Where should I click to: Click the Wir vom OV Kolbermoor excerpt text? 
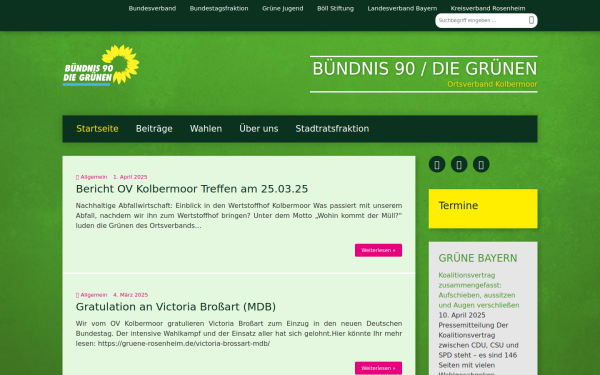(x=239, y=333)
